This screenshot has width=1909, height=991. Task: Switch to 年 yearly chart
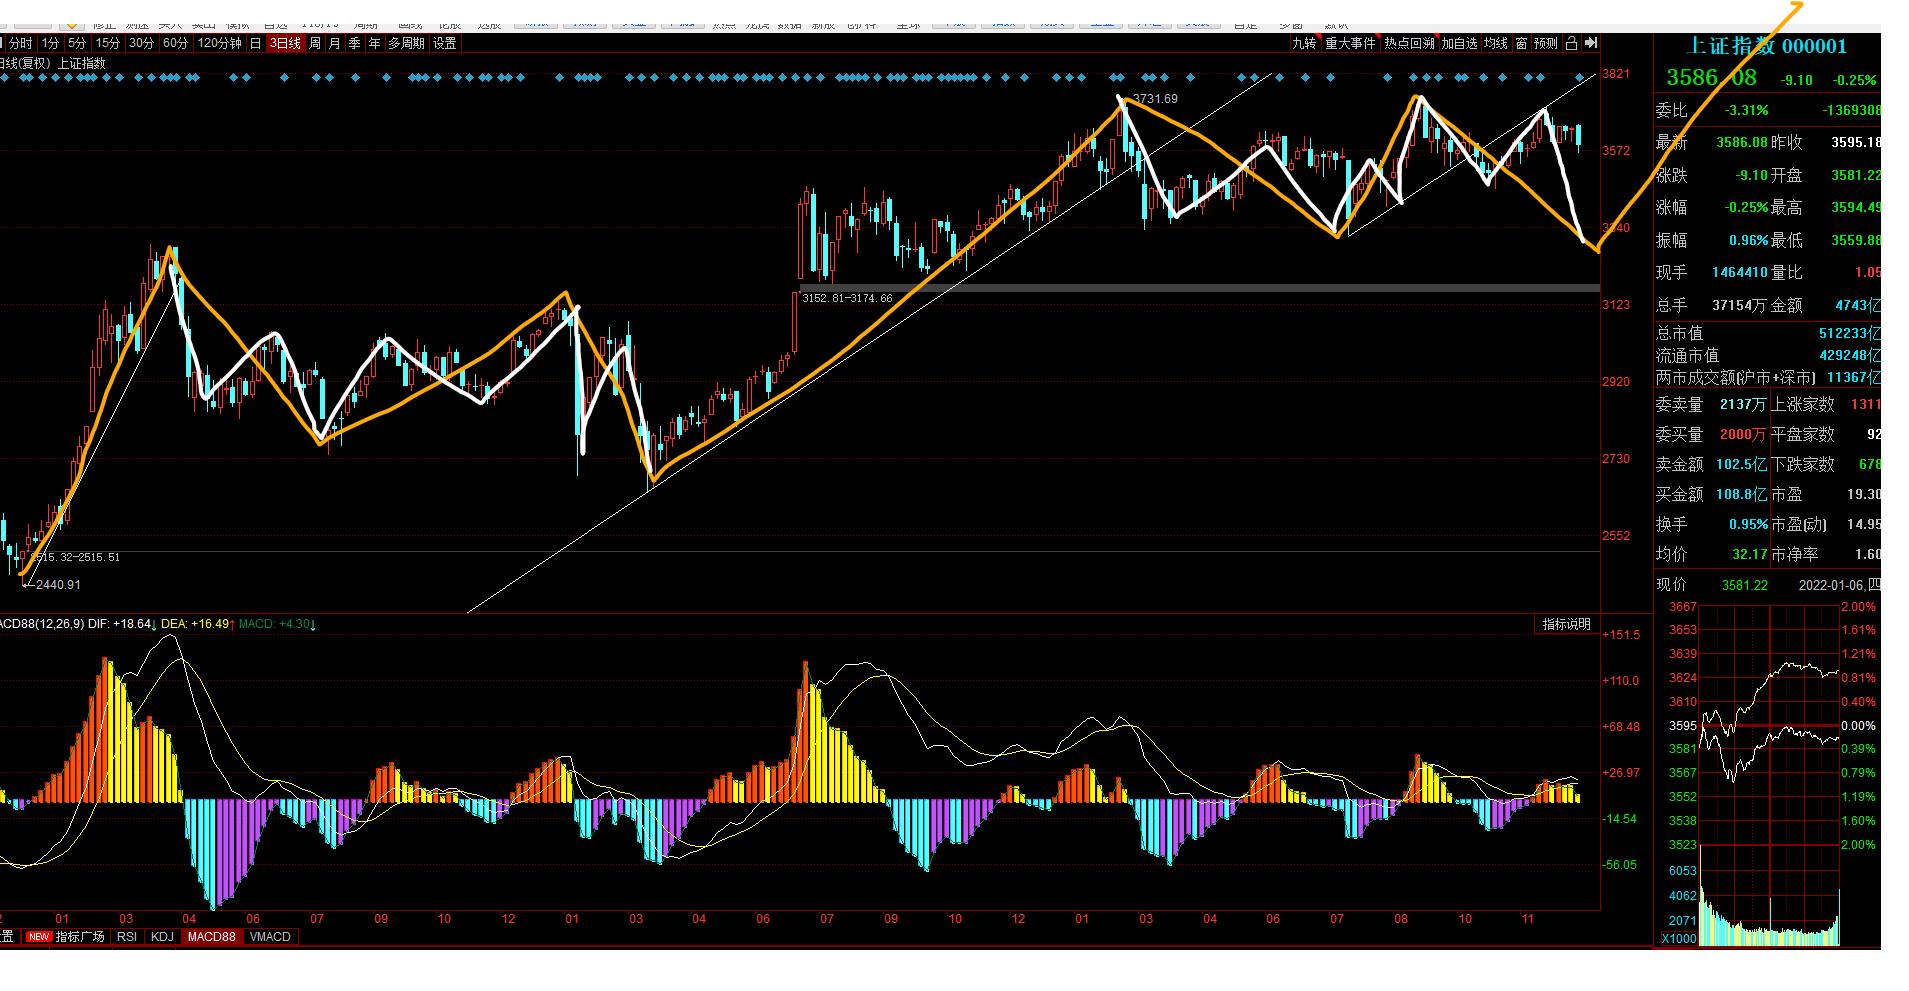pyautogui.click(x=375, y=43)
